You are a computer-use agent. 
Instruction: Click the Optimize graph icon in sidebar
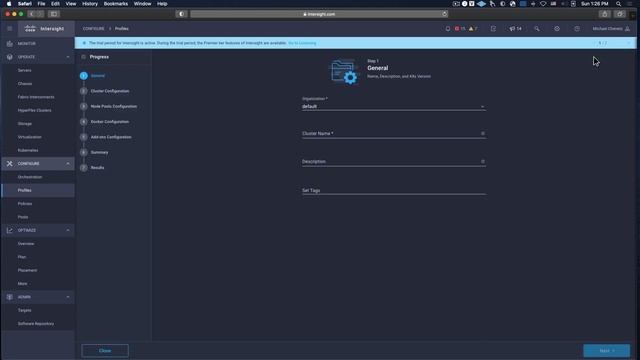[x=9, y=230]
